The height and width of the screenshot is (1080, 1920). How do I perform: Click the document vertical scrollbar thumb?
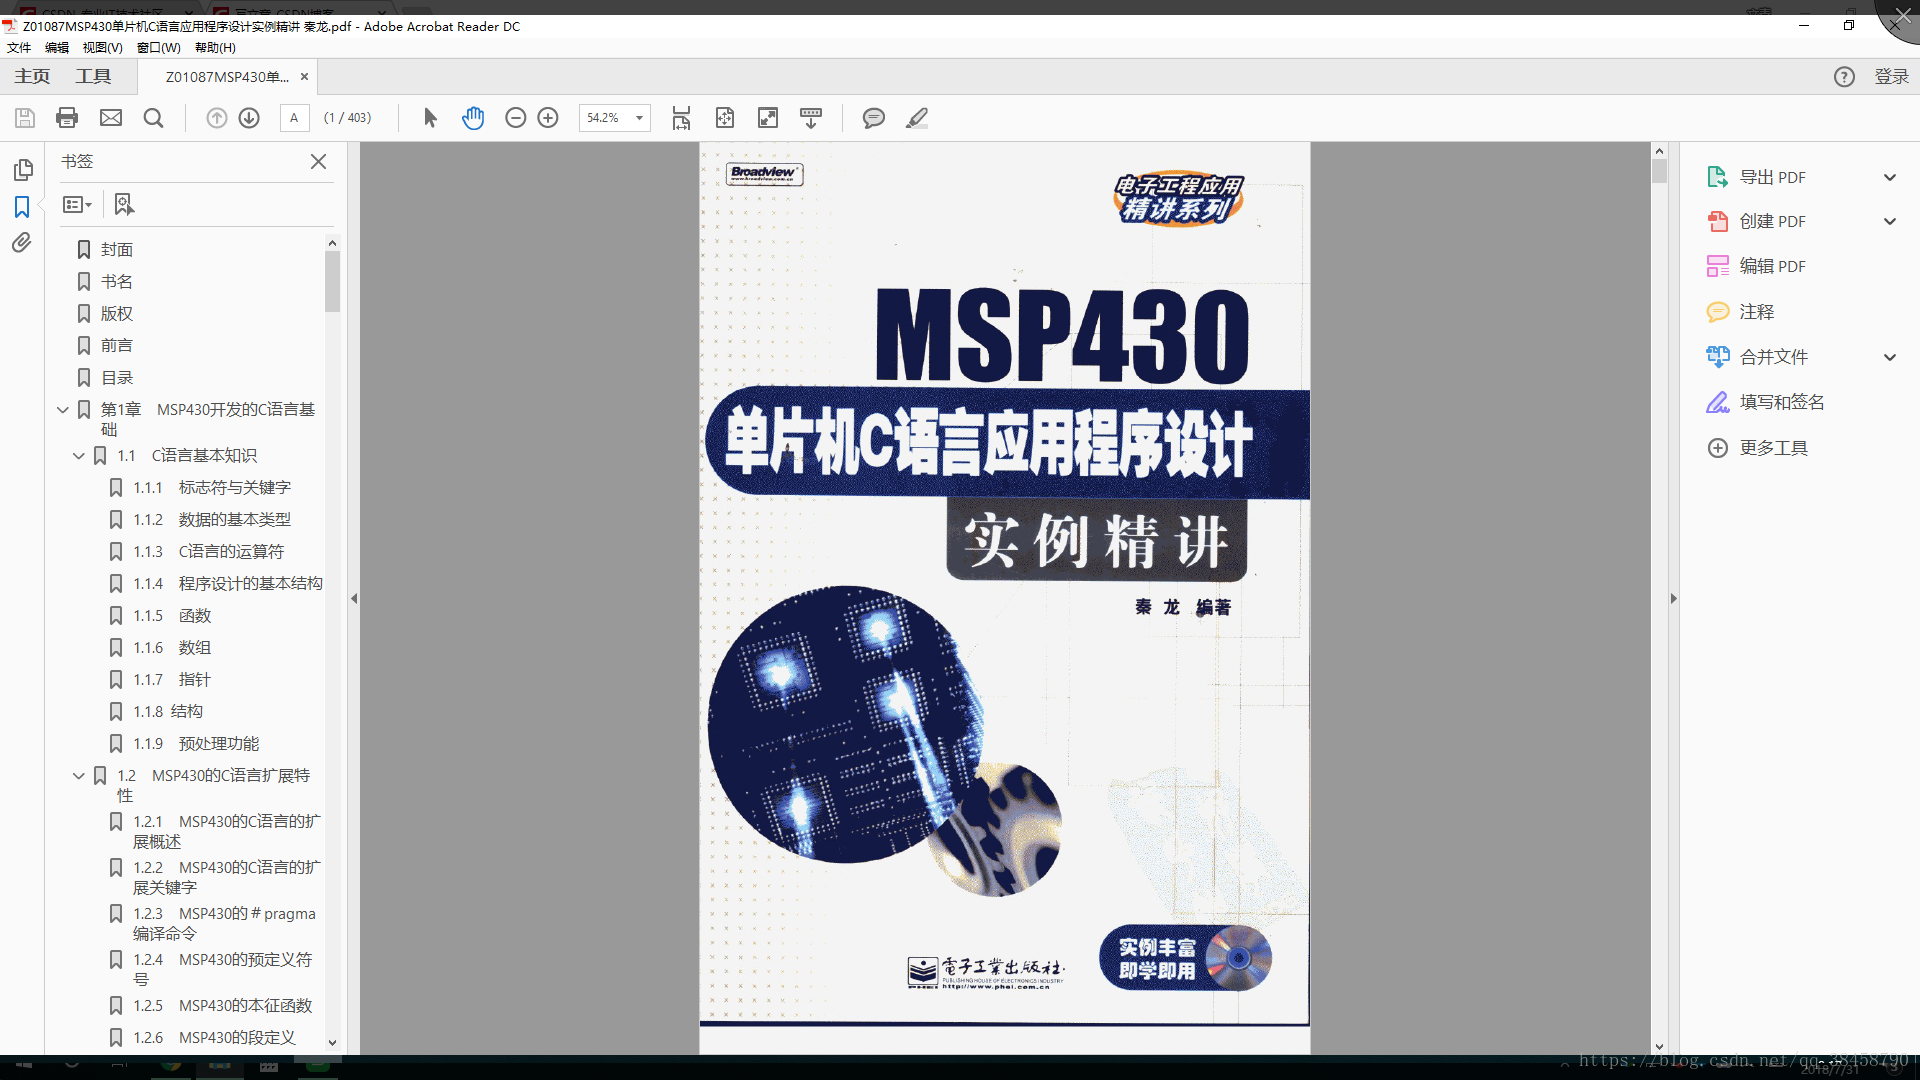point(1659,171)
